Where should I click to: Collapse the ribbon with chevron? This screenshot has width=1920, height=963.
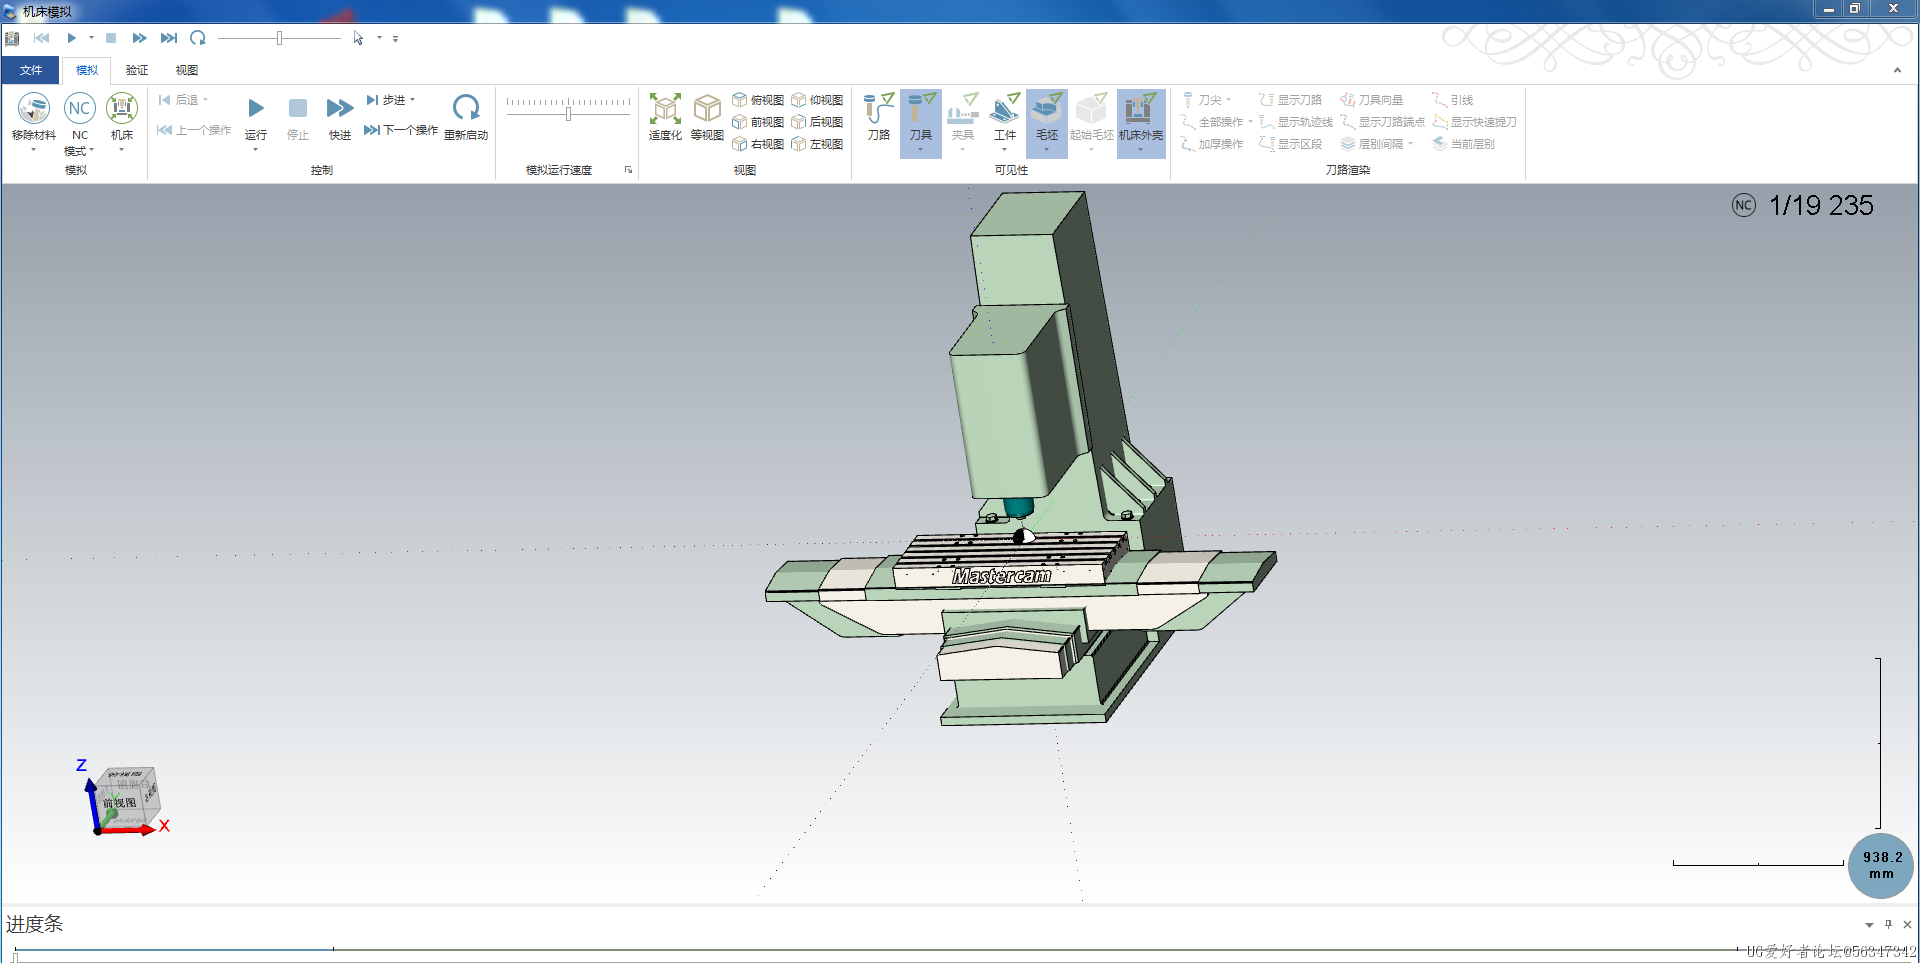tap(1897, 70)
